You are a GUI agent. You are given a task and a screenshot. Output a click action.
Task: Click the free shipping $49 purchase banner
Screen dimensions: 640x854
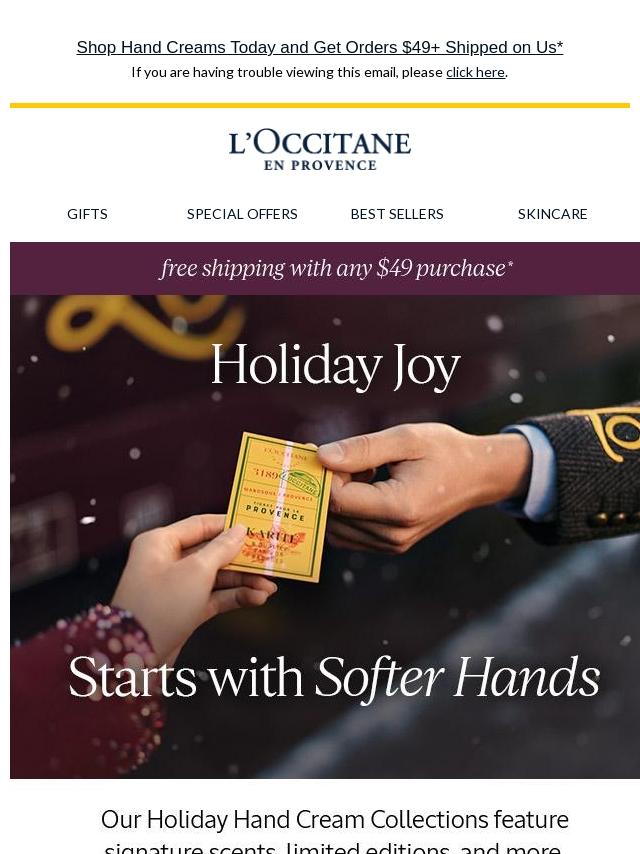tap(325, 269)
